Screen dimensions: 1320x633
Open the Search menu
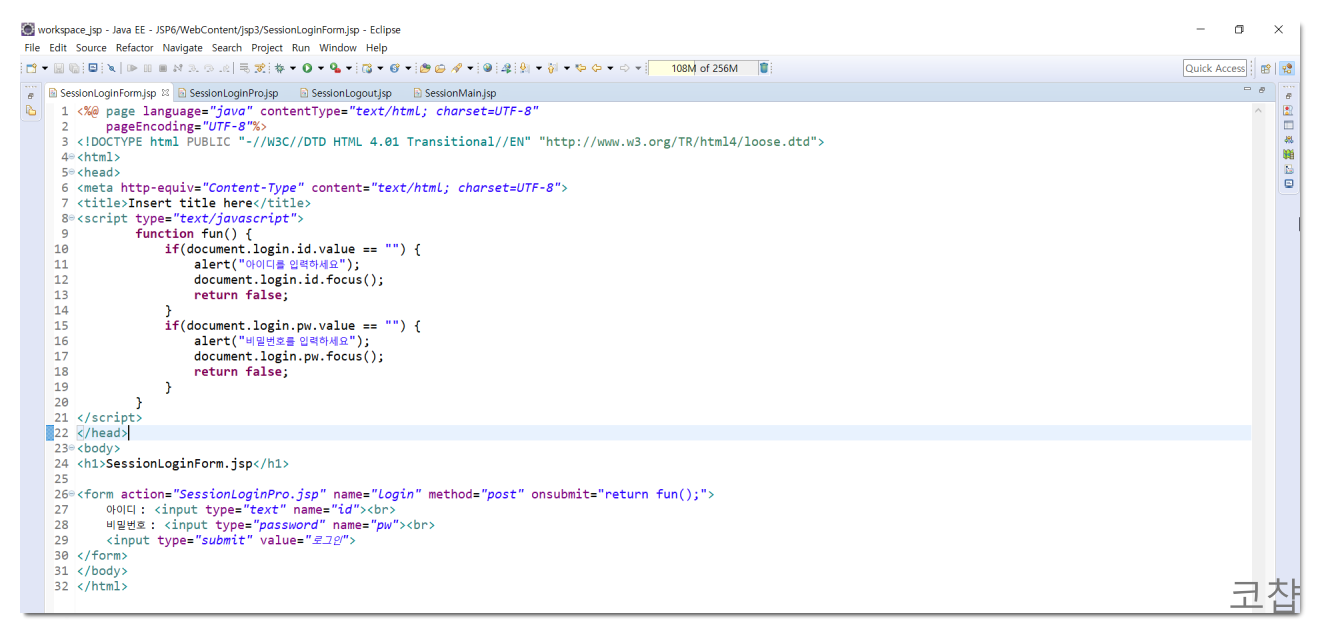pyautogui.click(x=227, y=47)
